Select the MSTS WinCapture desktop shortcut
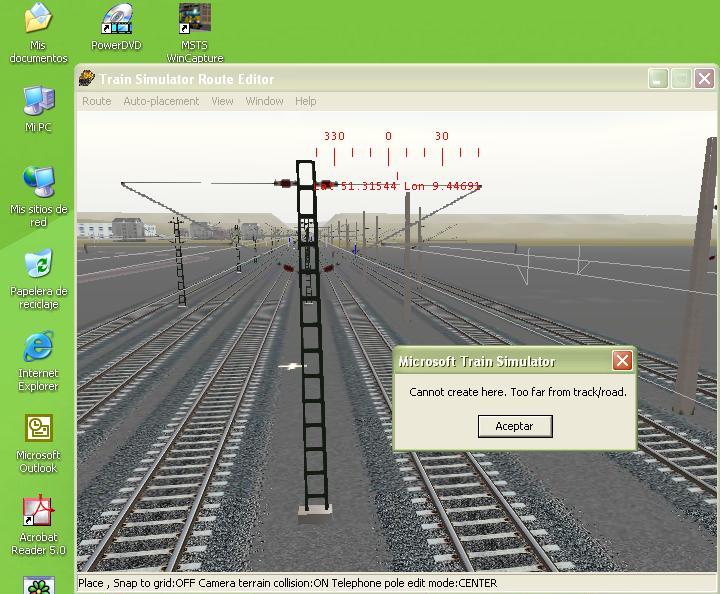This screenshot has width=720, height=594. 194,19
